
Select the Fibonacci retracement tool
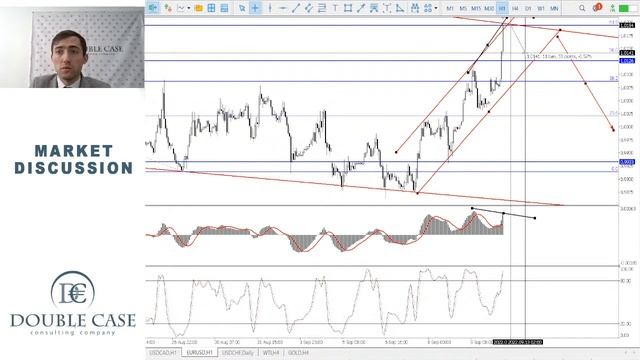322,8
